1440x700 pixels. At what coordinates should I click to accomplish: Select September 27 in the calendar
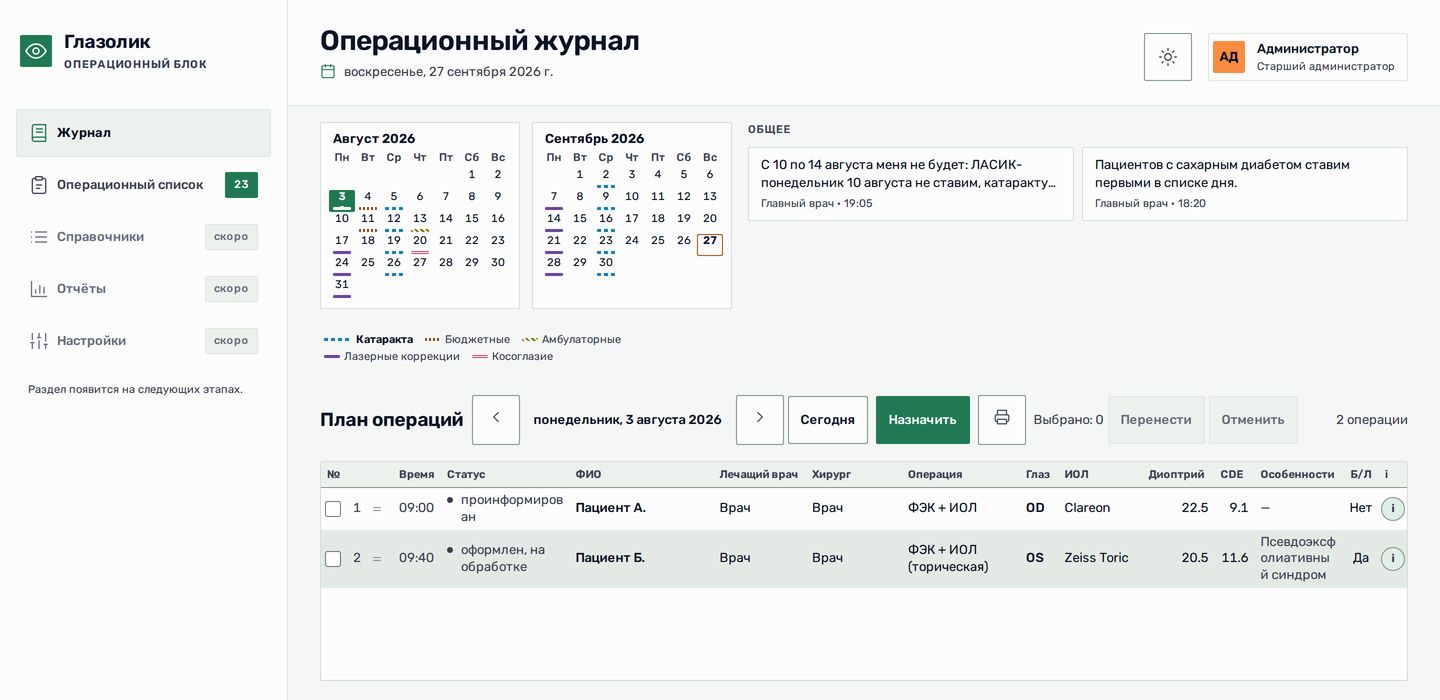click(710, 243)
